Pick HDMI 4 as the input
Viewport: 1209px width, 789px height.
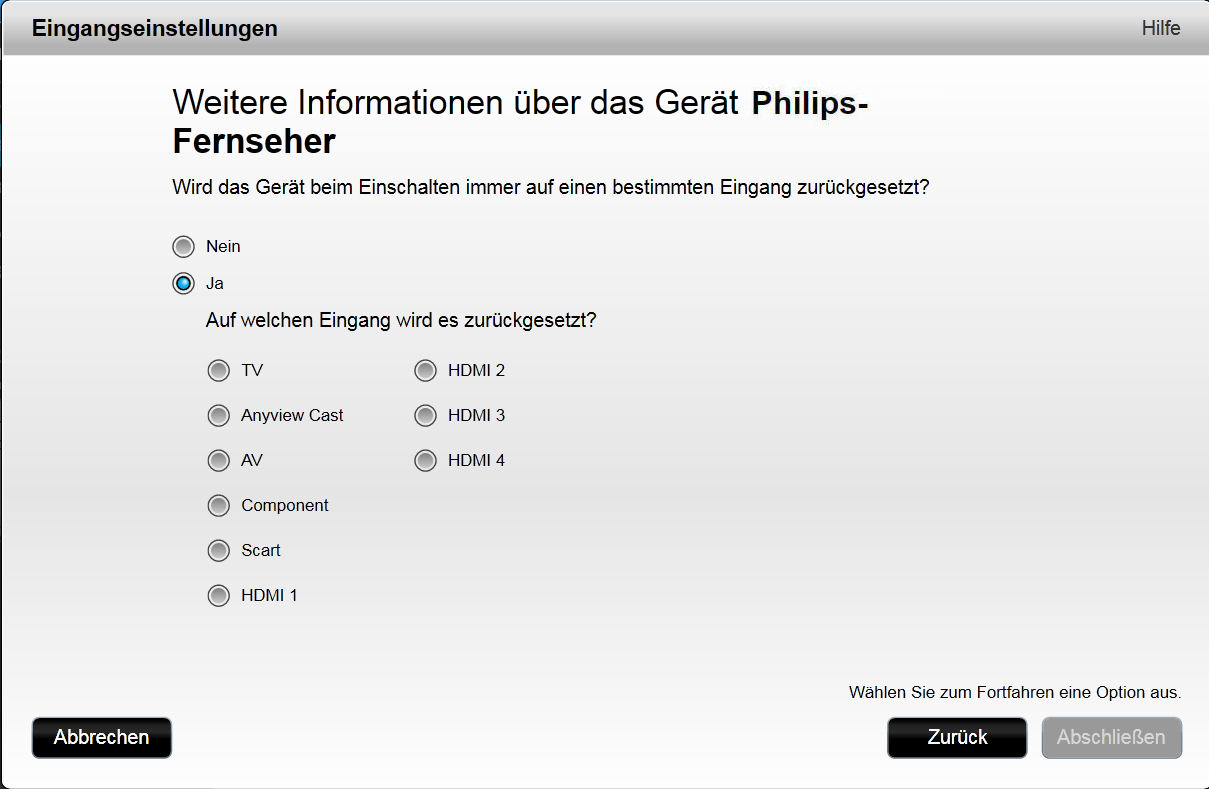[425, 460]
